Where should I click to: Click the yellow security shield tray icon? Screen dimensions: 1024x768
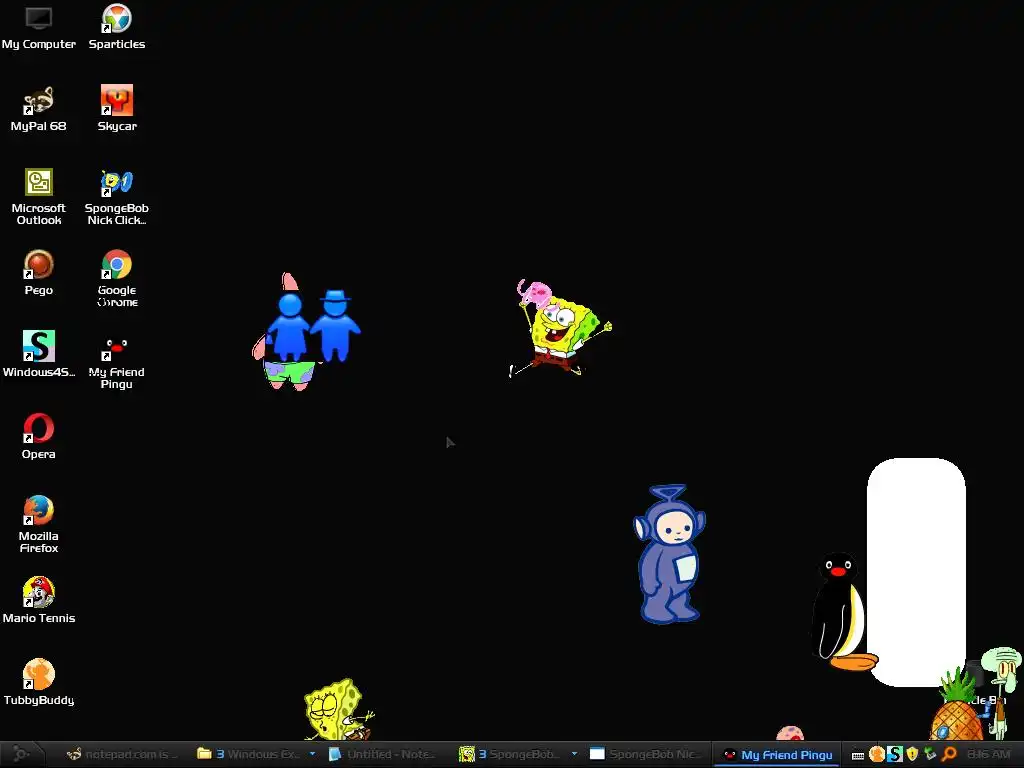pos(912,755)
